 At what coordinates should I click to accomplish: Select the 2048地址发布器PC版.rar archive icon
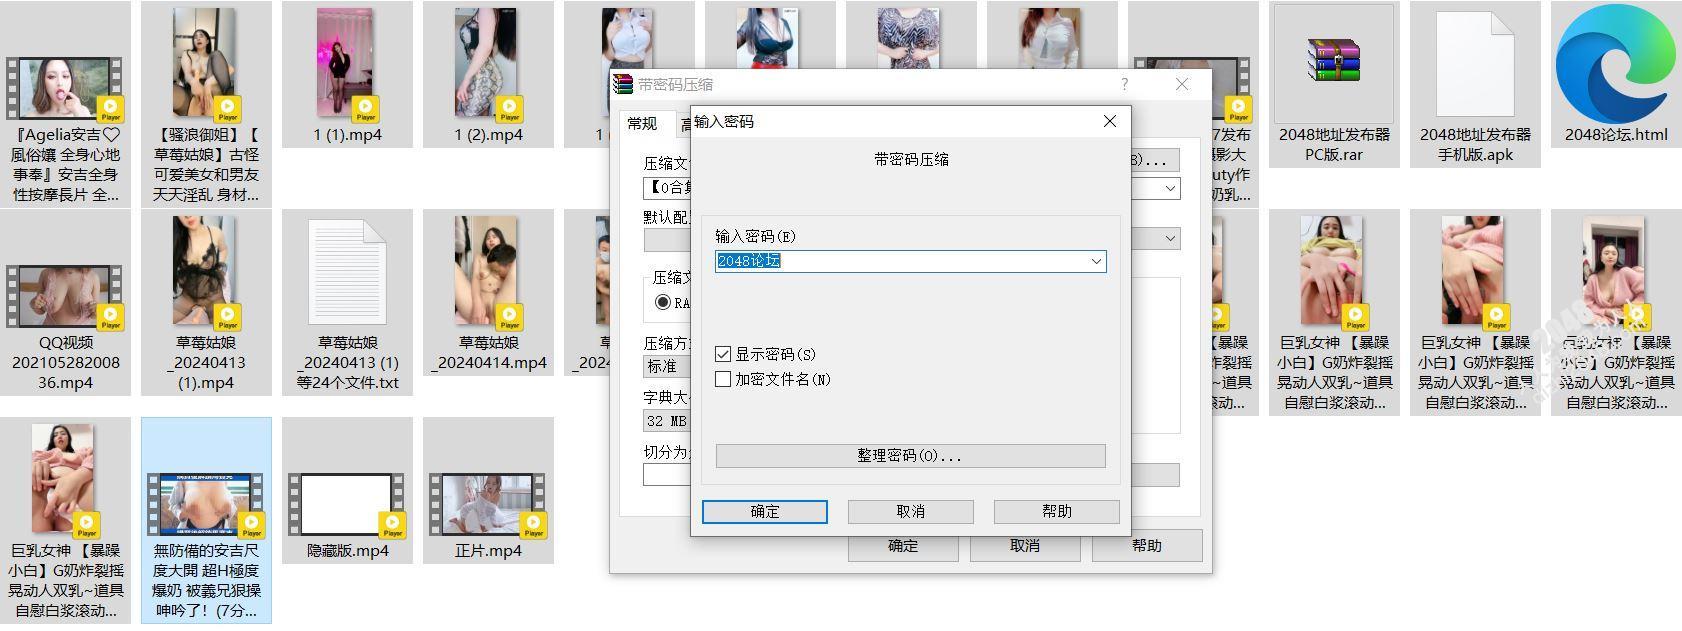click(x=1334, y=62)
